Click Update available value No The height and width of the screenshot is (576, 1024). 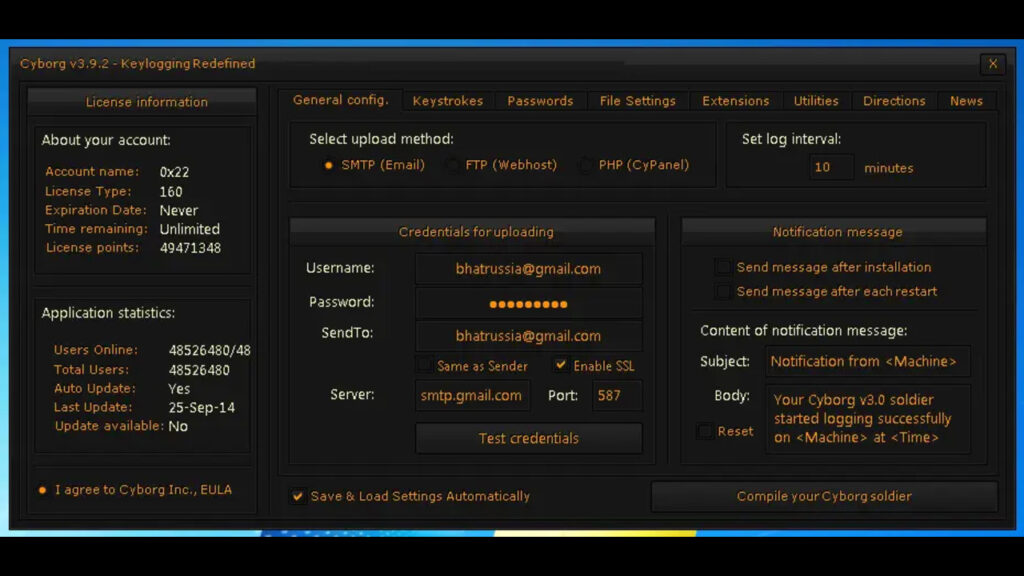[178, 426]
